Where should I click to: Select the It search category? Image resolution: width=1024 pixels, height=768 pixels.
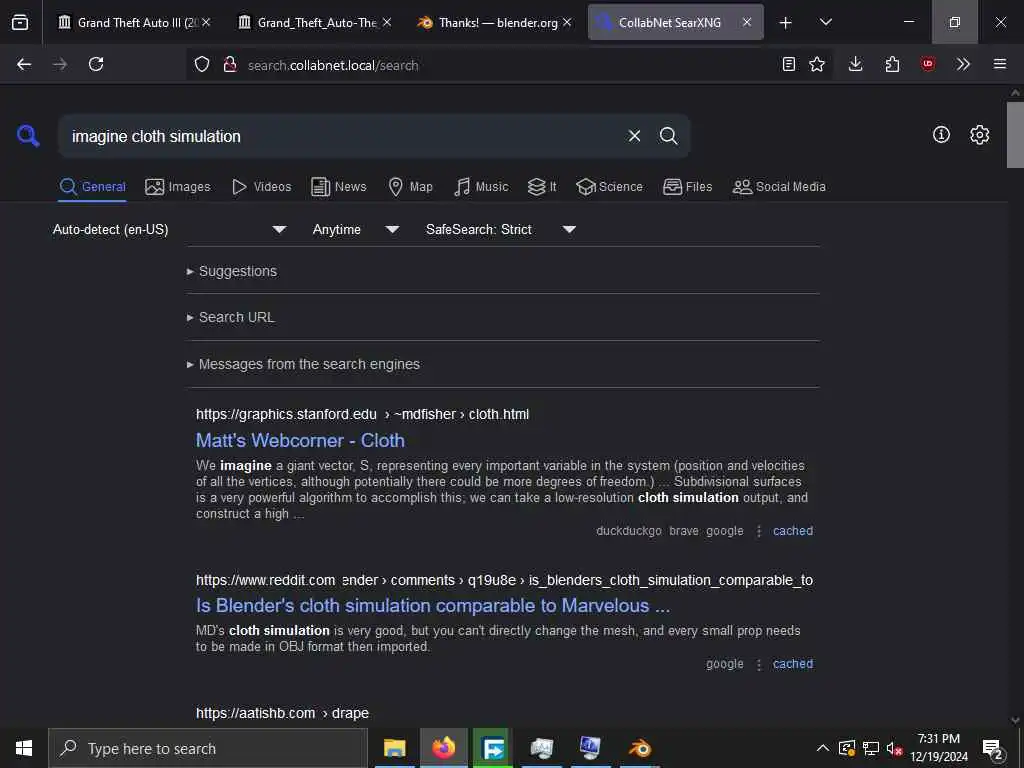(x=542, y=187)
